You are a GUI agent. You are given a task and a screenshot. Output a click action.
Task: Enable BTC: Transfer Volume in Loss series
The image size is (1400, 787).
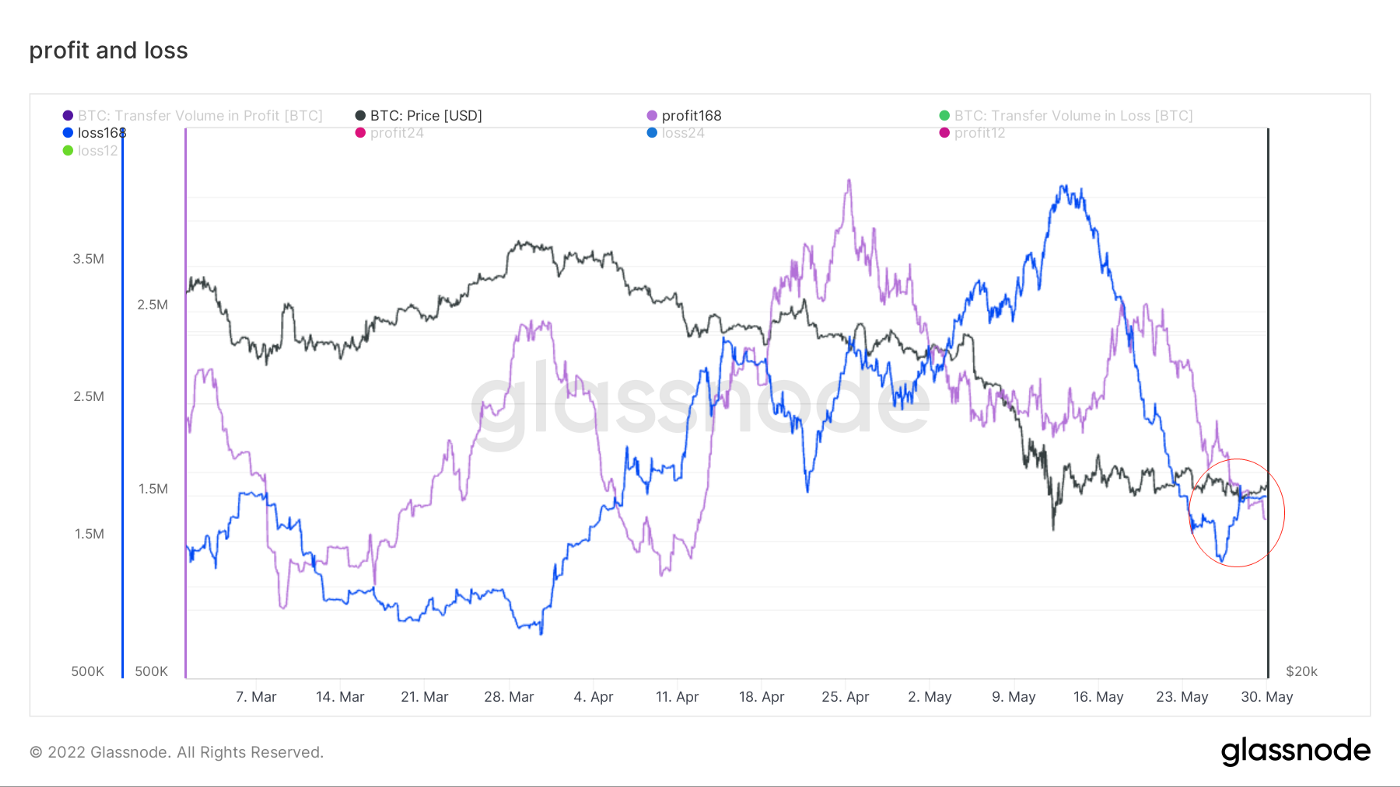[x=1073, y=116]
